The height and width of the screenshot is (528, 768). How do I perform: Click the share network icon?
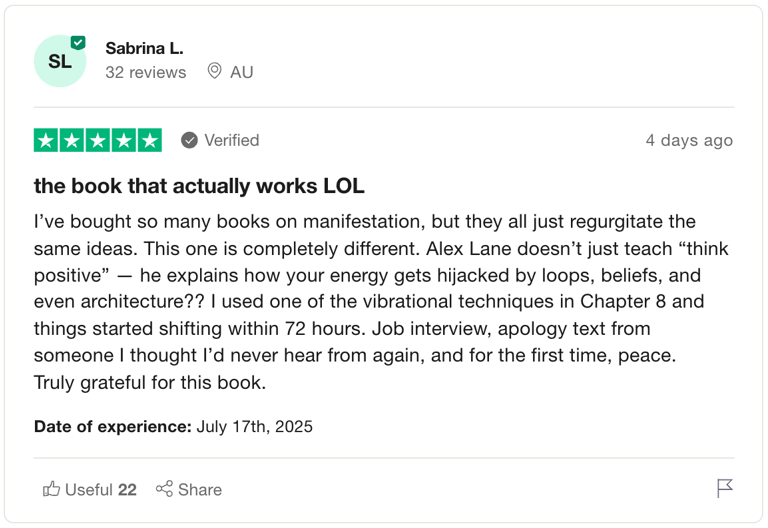[x=164, y=489]
